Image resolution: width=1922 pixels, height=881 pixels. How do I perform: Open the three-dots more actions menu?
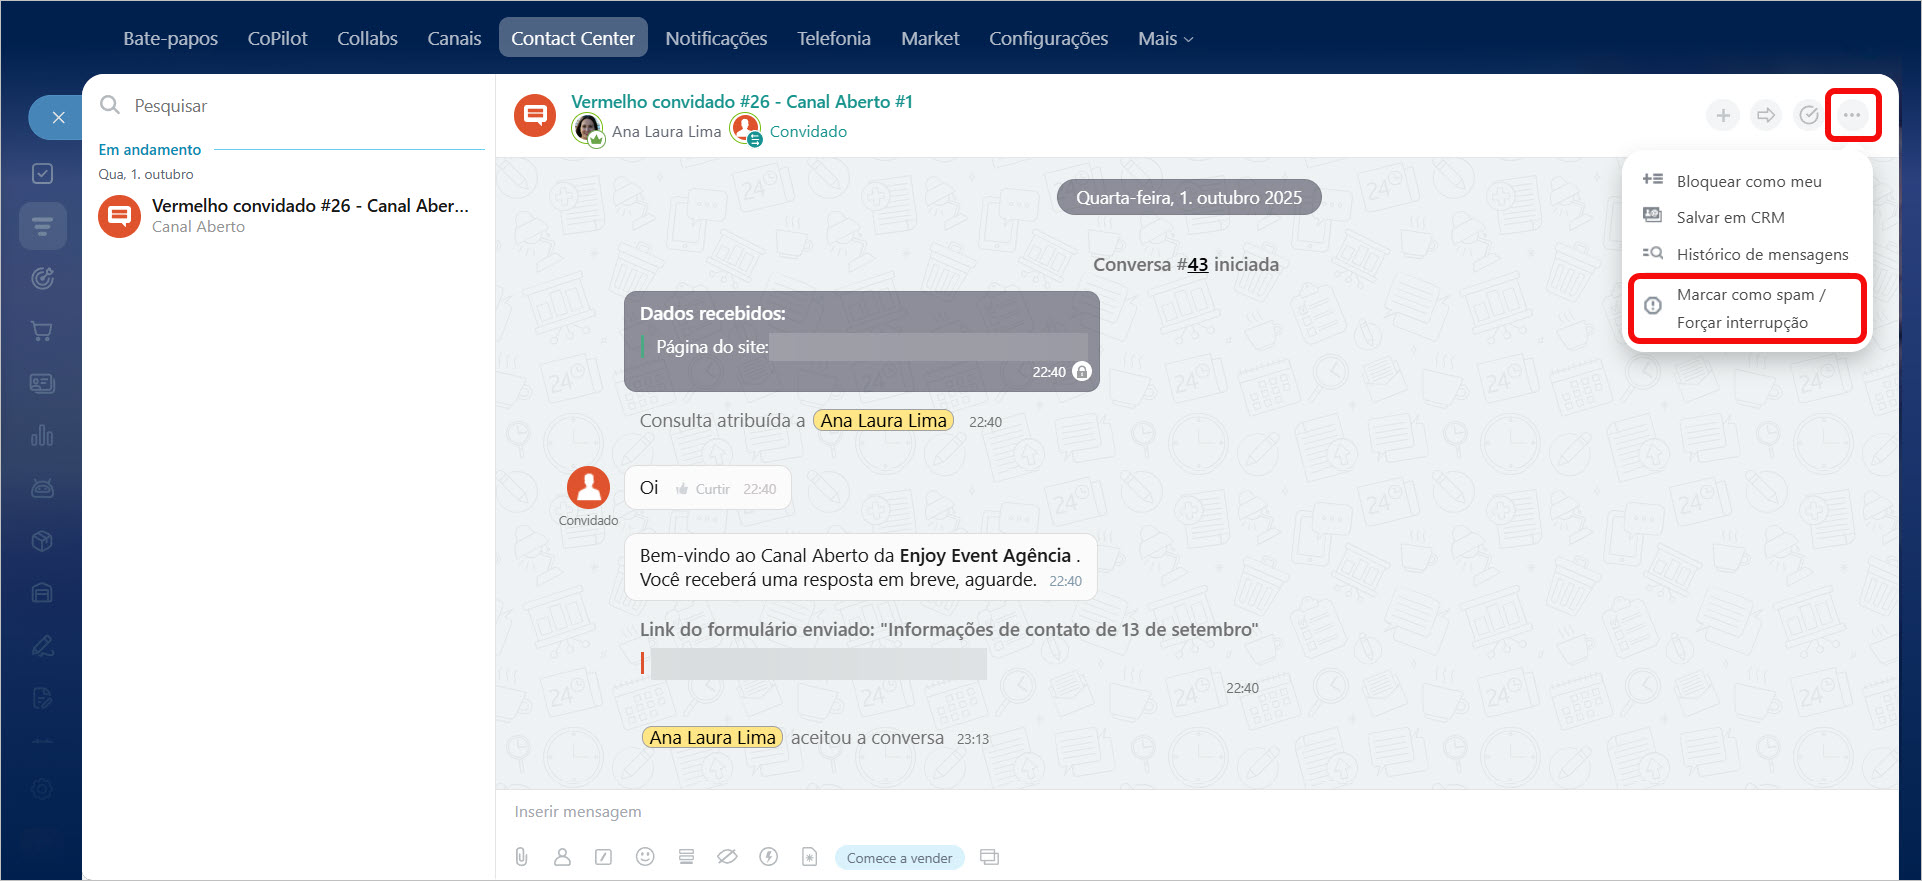click(1852, 115)
